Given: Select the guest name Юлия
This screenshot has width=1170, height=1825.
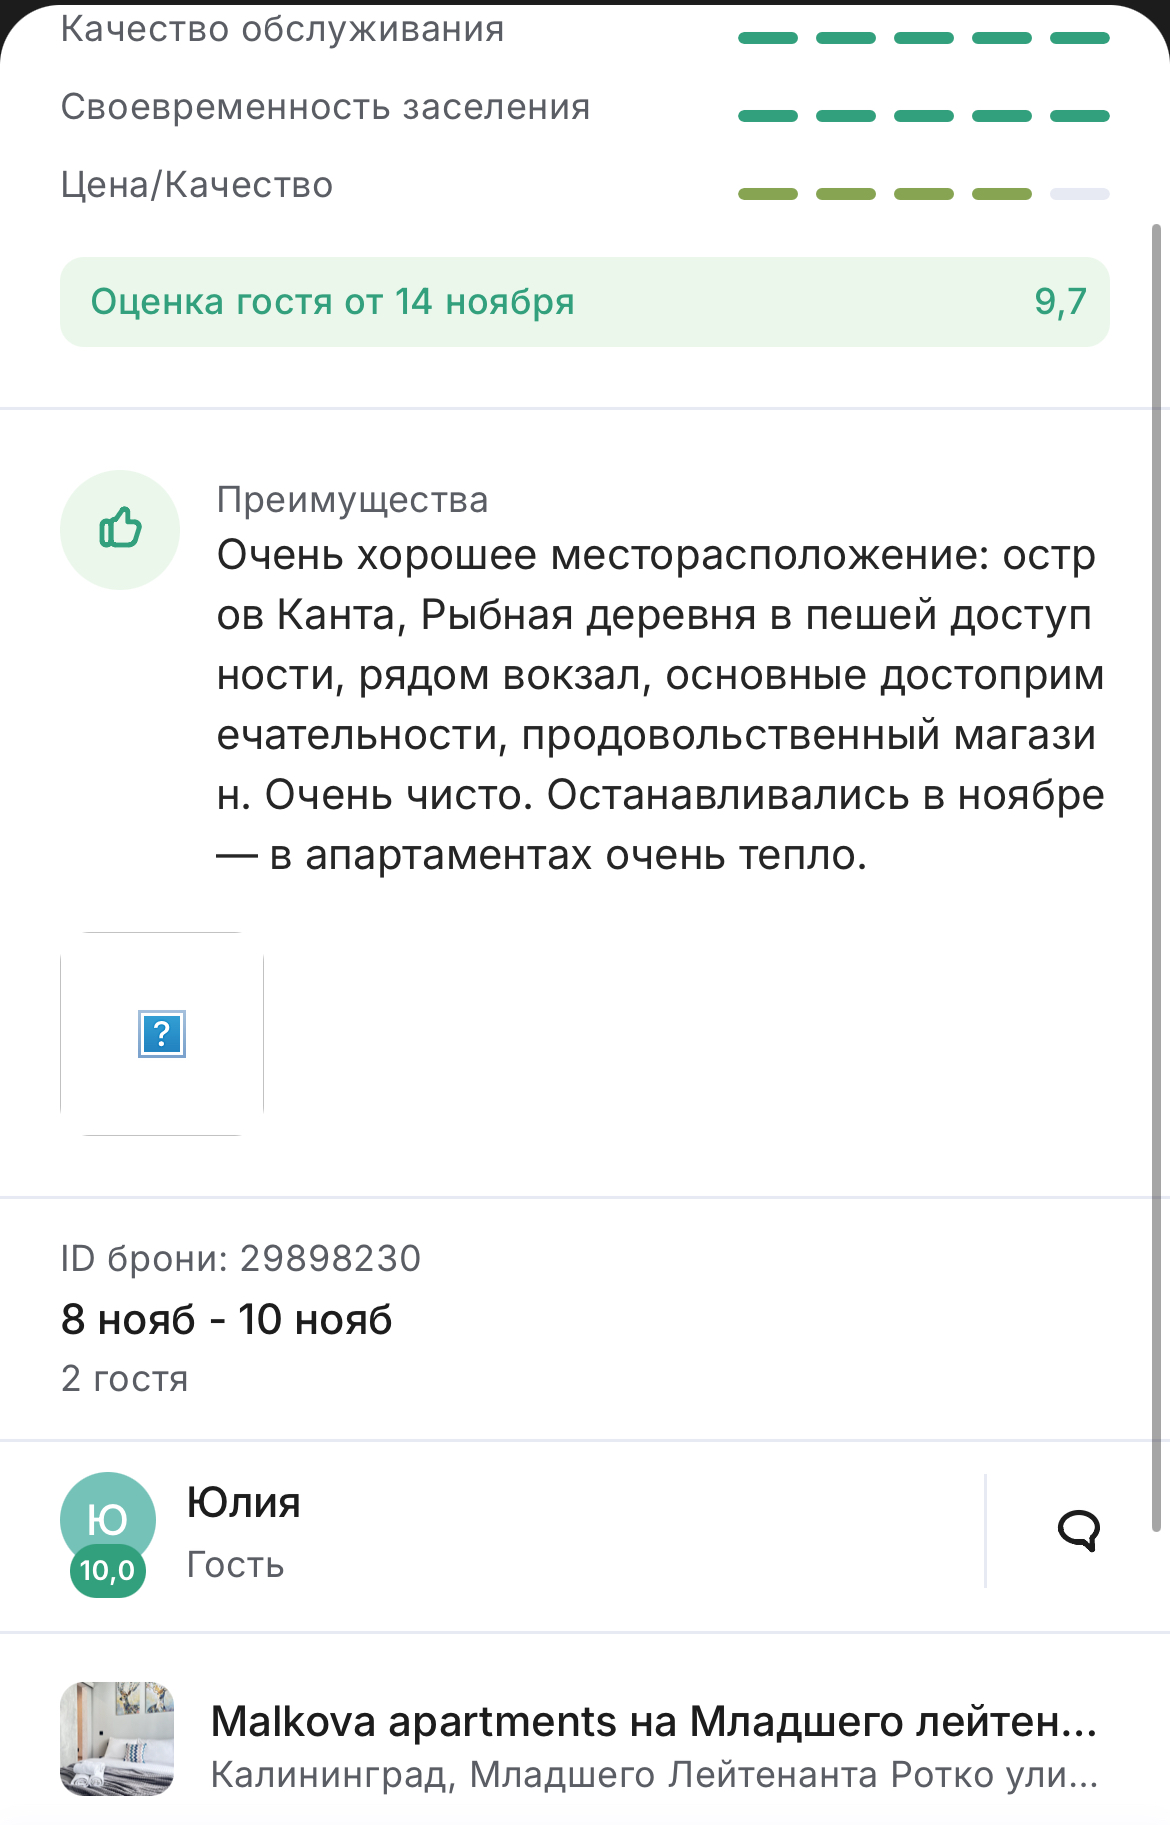Looking at the screenshot, I should [244, 1502].
